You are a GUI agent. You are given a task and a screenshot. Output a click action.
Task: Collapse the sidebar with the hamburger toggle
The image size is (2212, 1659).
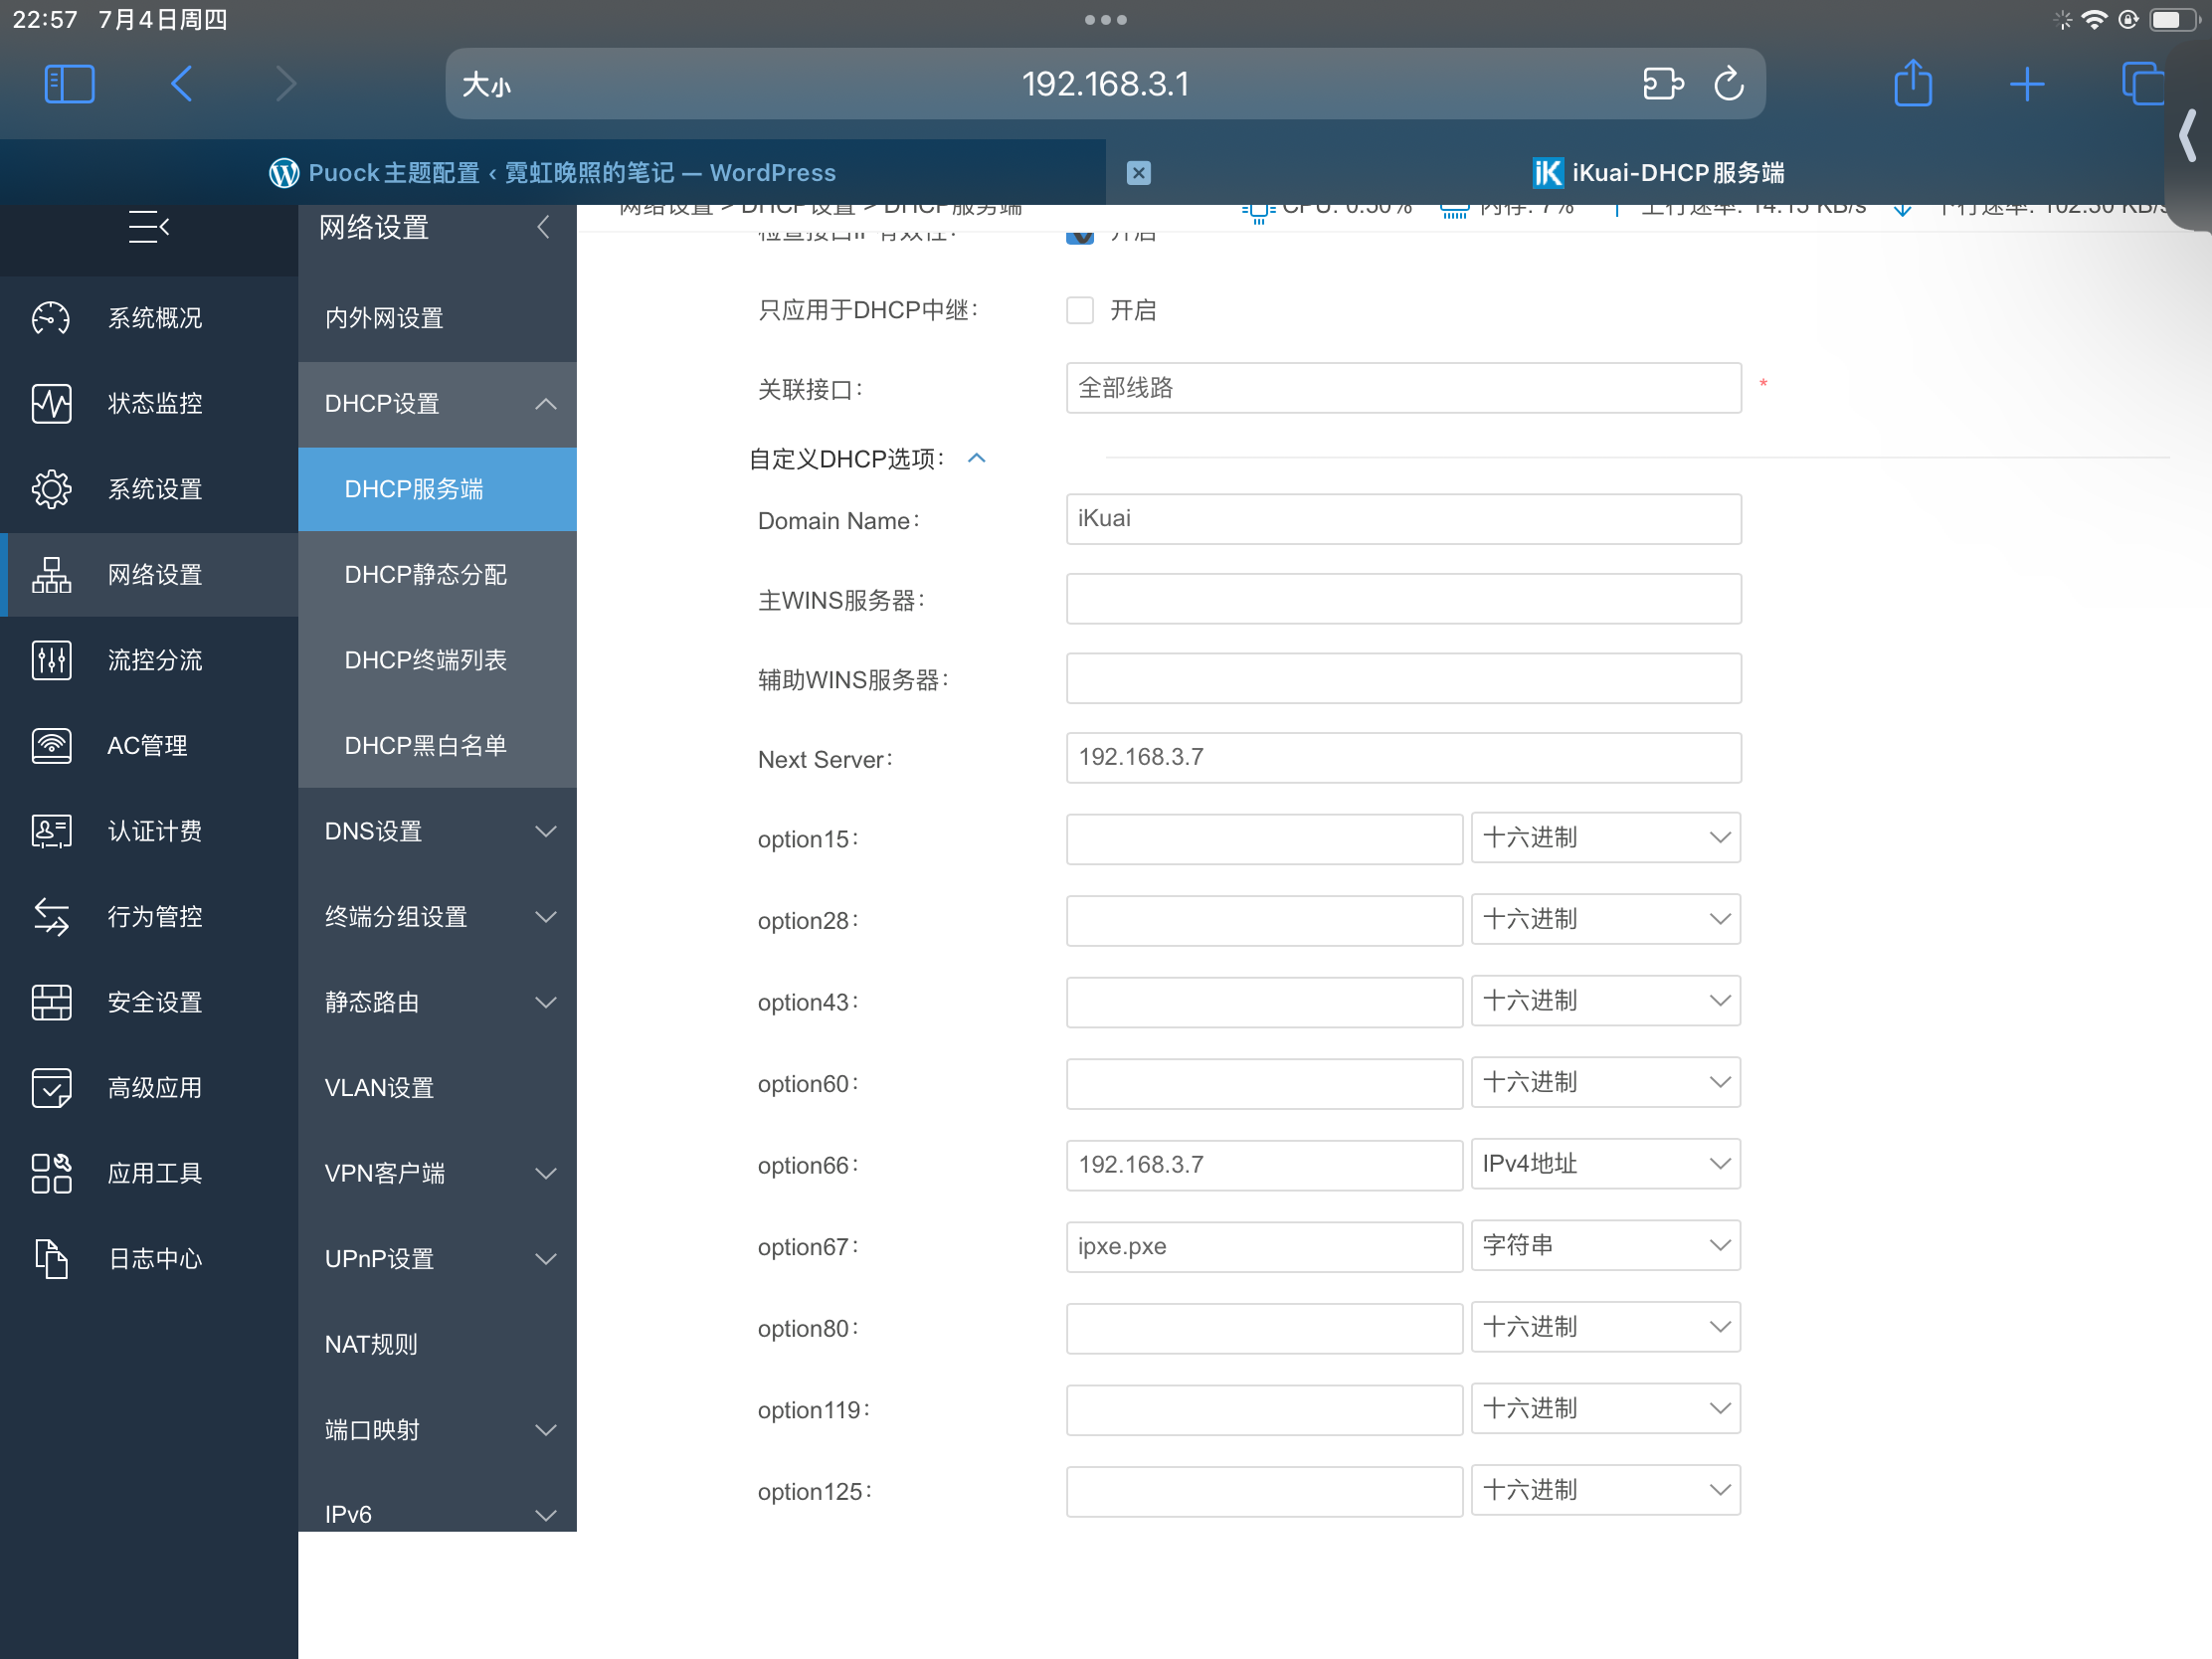point(150,228)
